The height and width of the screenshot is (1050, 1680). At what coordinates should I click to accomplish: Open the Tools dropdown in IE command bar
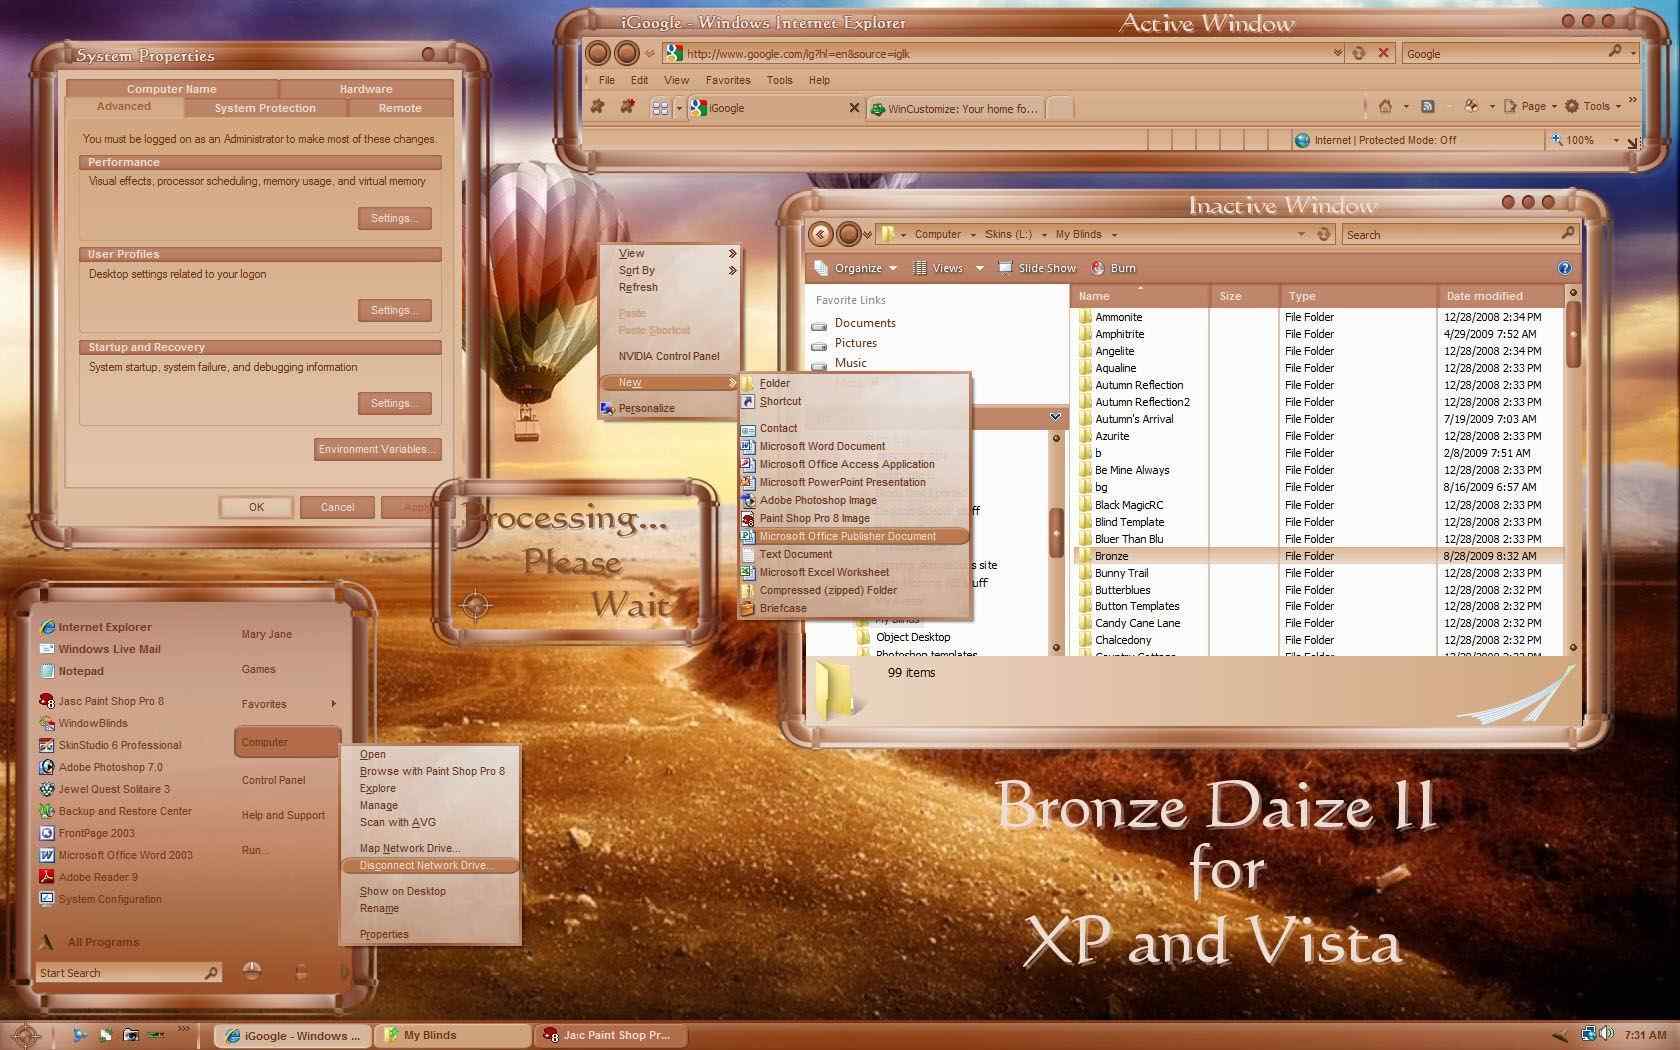pos(1593,106)
